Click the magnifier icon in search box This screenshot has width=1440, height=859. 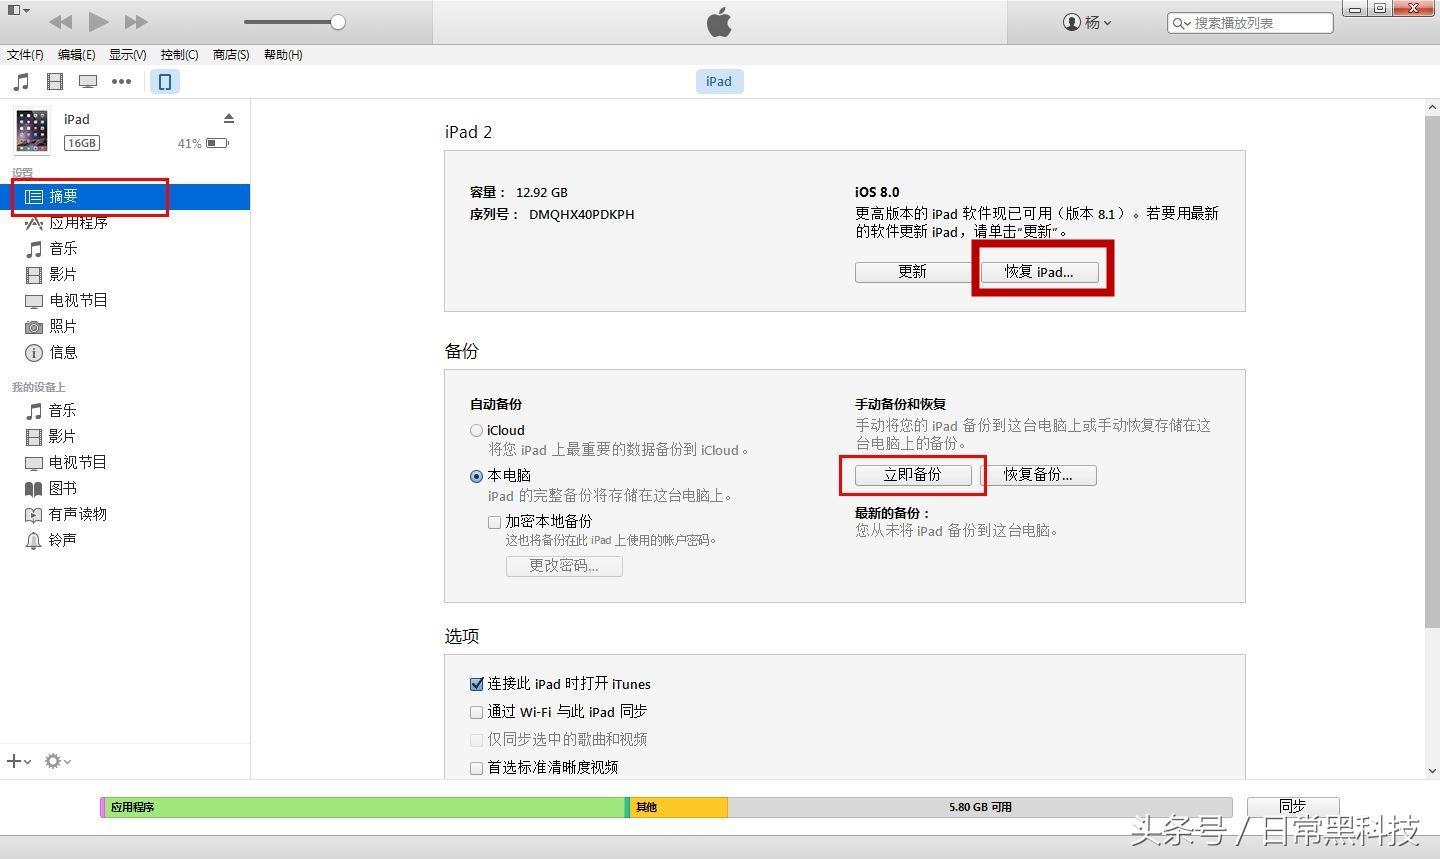tap(1181, 23)
